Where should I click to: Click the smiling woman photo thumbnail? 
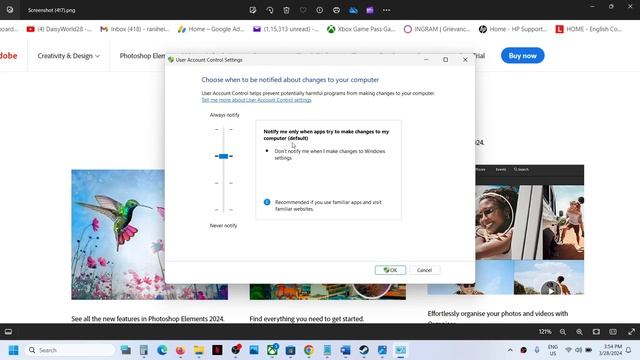coord(496,222)
